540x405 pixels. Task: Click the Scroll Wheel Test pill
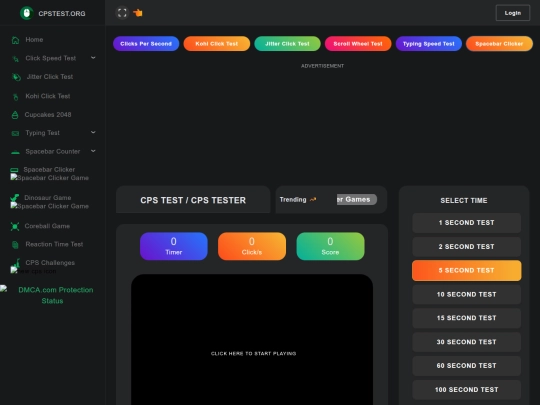coord(358,44)
